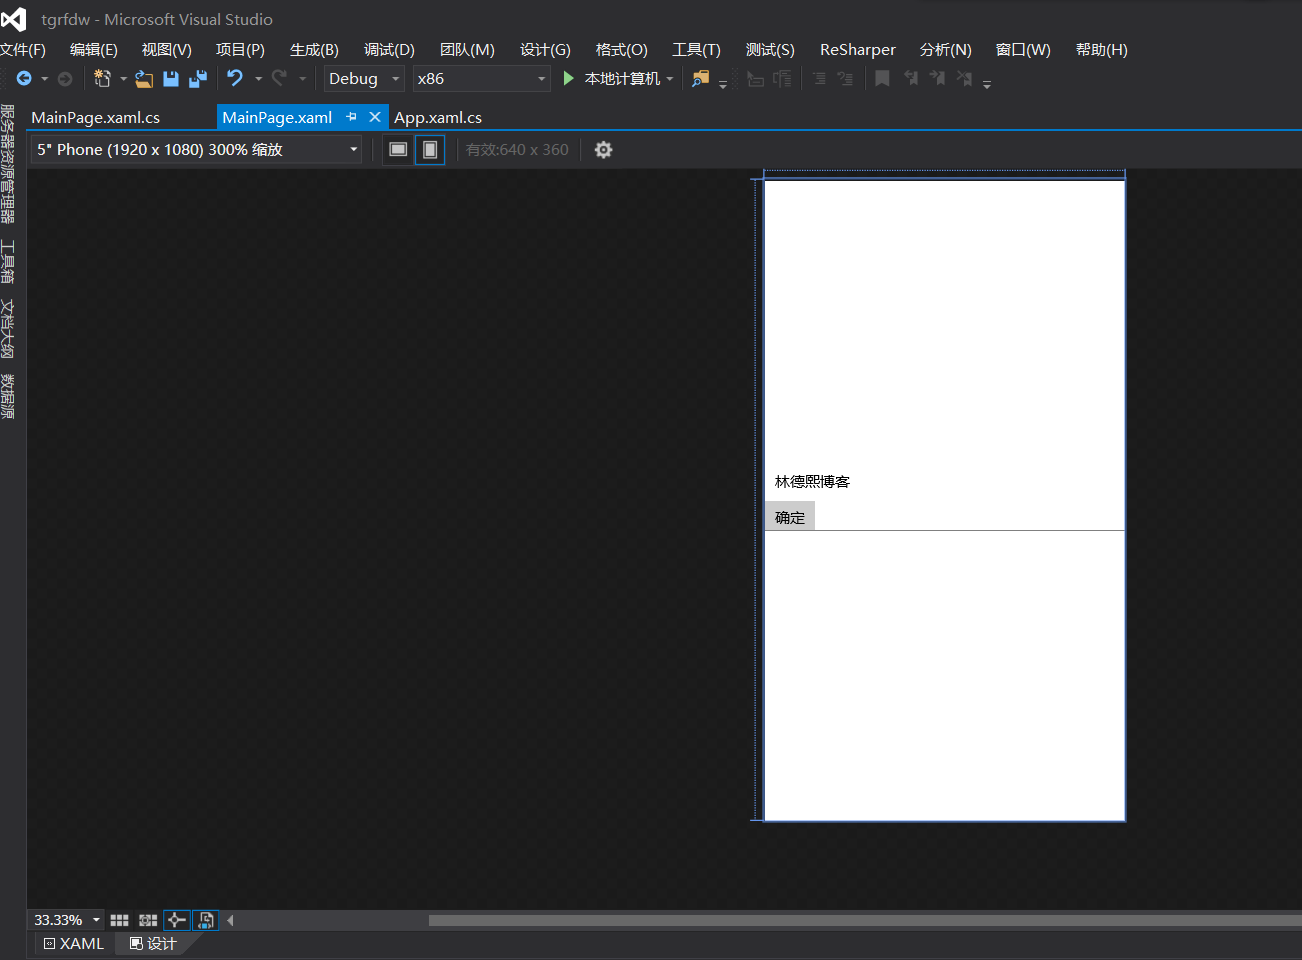Toggle snap to snaplines button
Screen dimensions: 1302x960
coord(177,920)
